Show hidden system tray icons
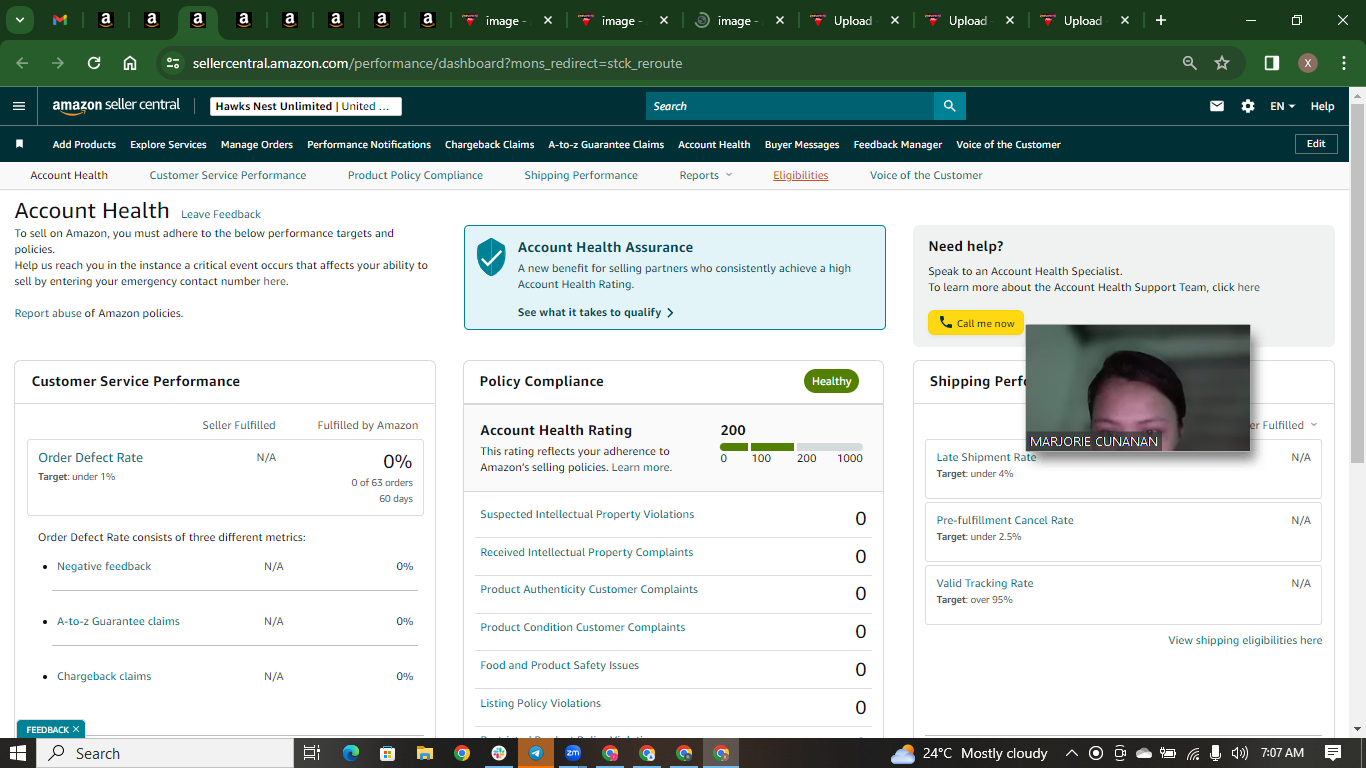This screenshot has width=1366, height=768. (x=1072, y=753)
